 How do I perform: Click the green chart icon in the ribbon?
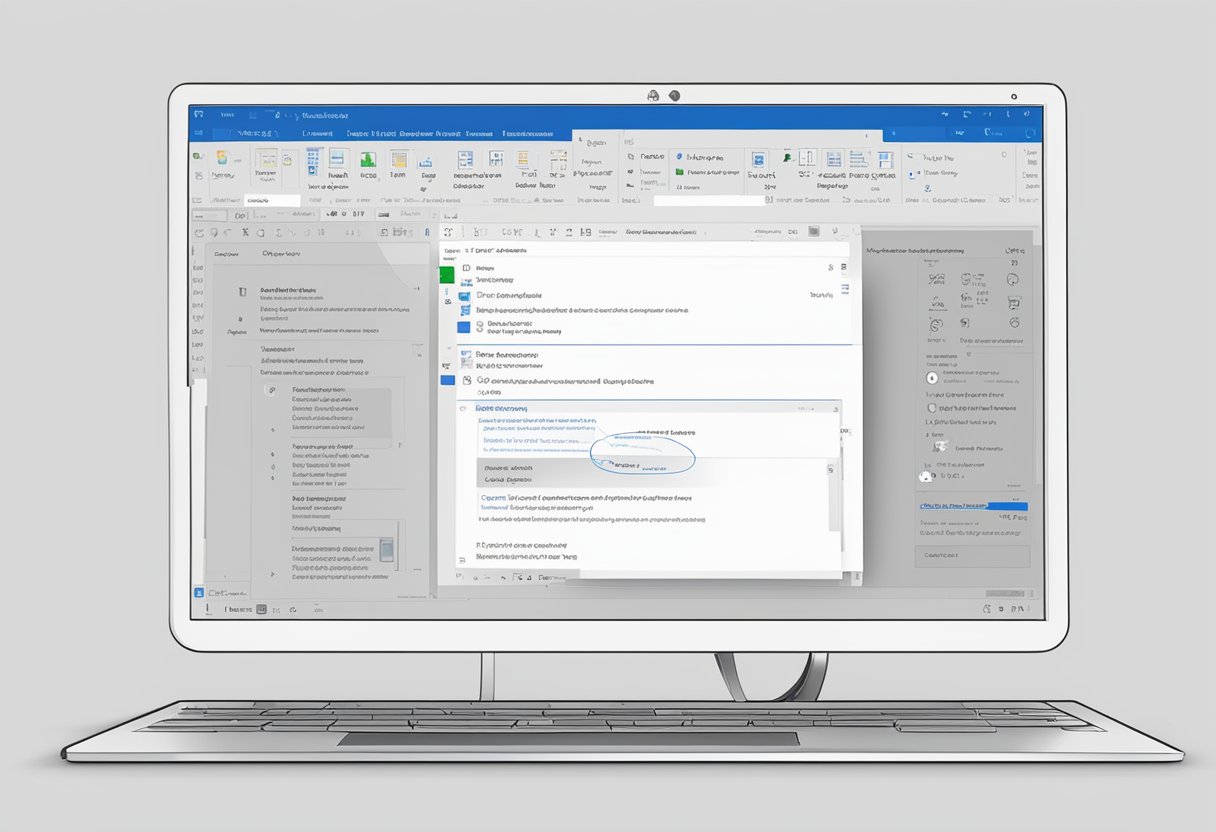pos(368,159)
